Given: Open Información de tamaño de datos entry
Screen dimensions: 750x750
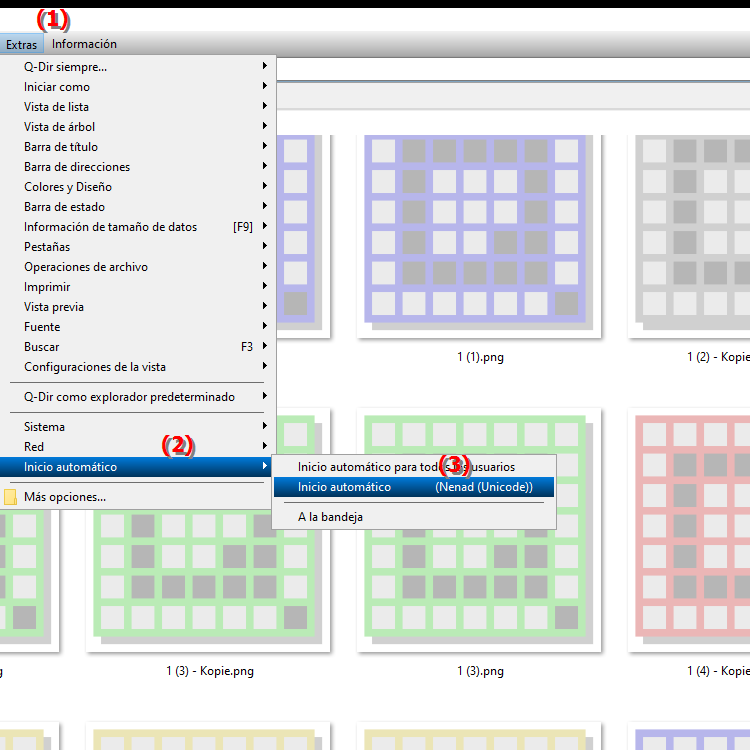Looking at the screenshot, I should tap(138, 227).
